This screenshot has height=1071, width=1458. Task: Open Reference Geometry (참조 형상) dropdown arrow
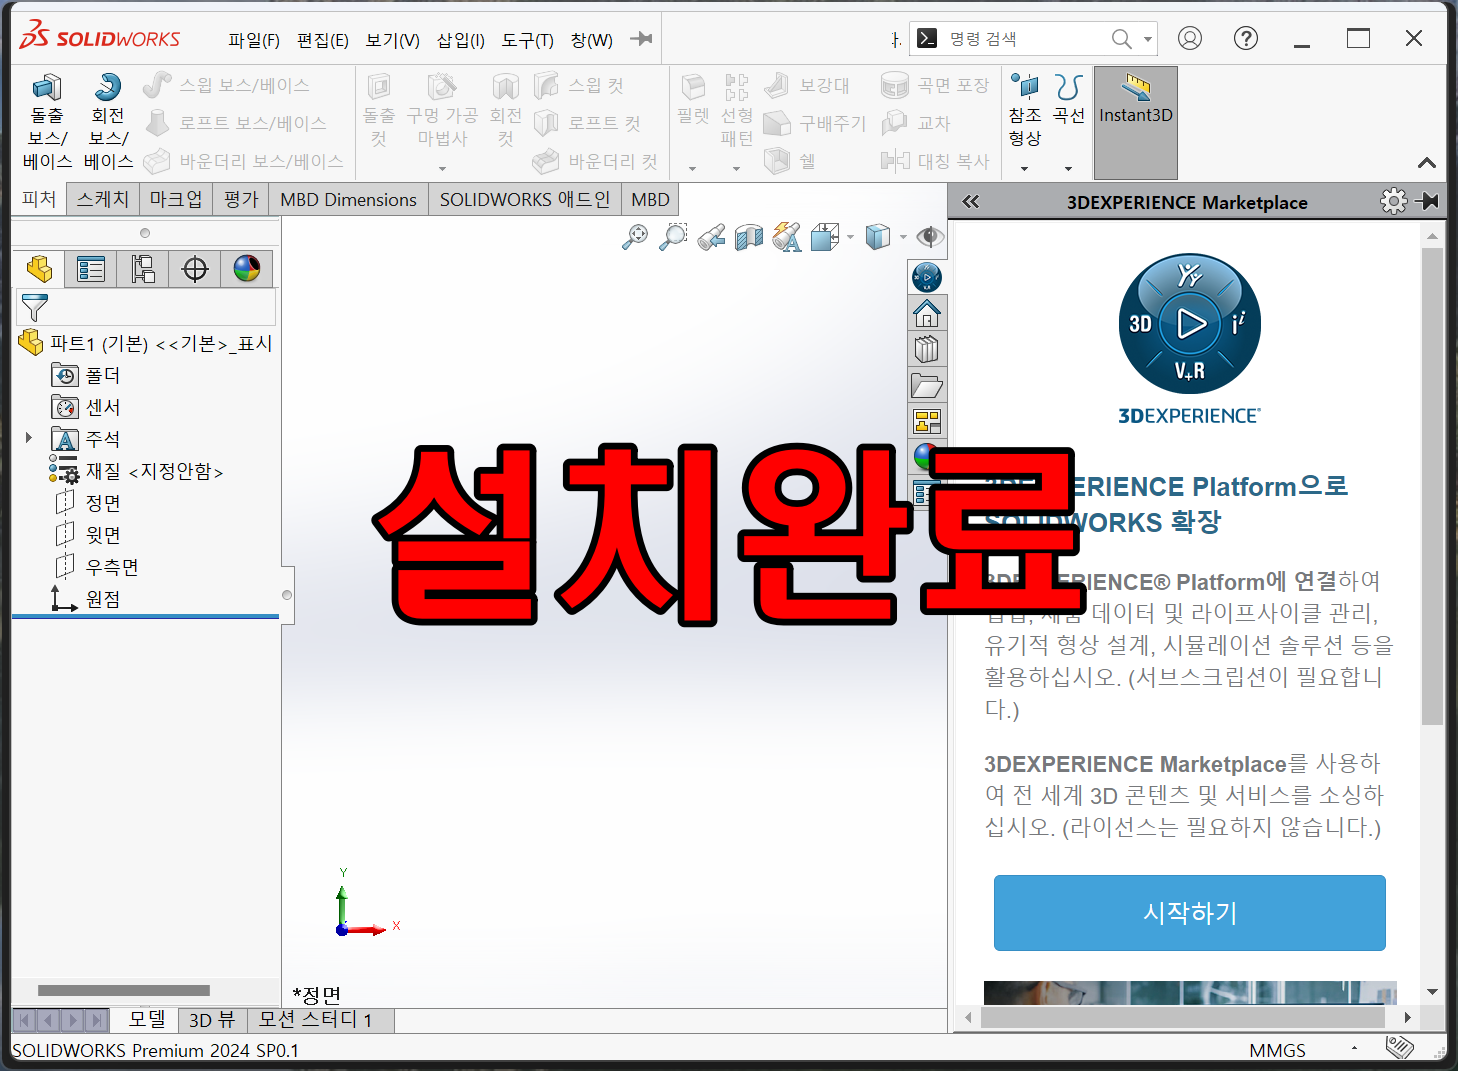coord(1024,168)
